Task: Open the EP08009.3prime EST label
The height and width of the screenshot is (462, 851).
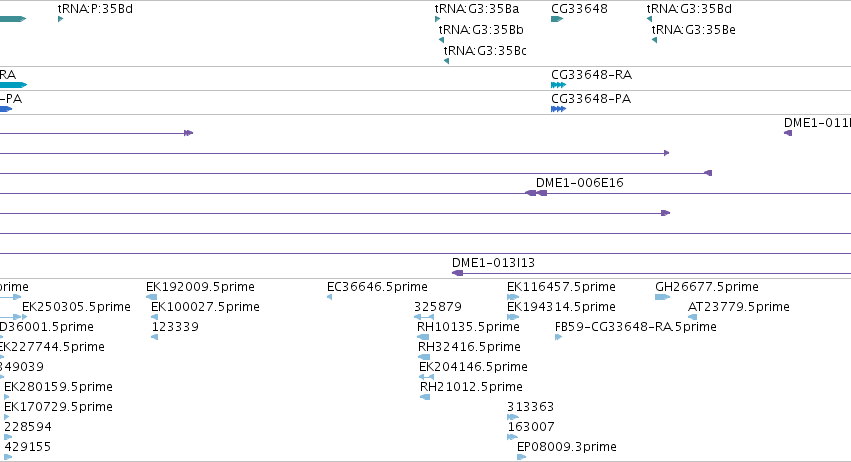Action: coord(567,446)
